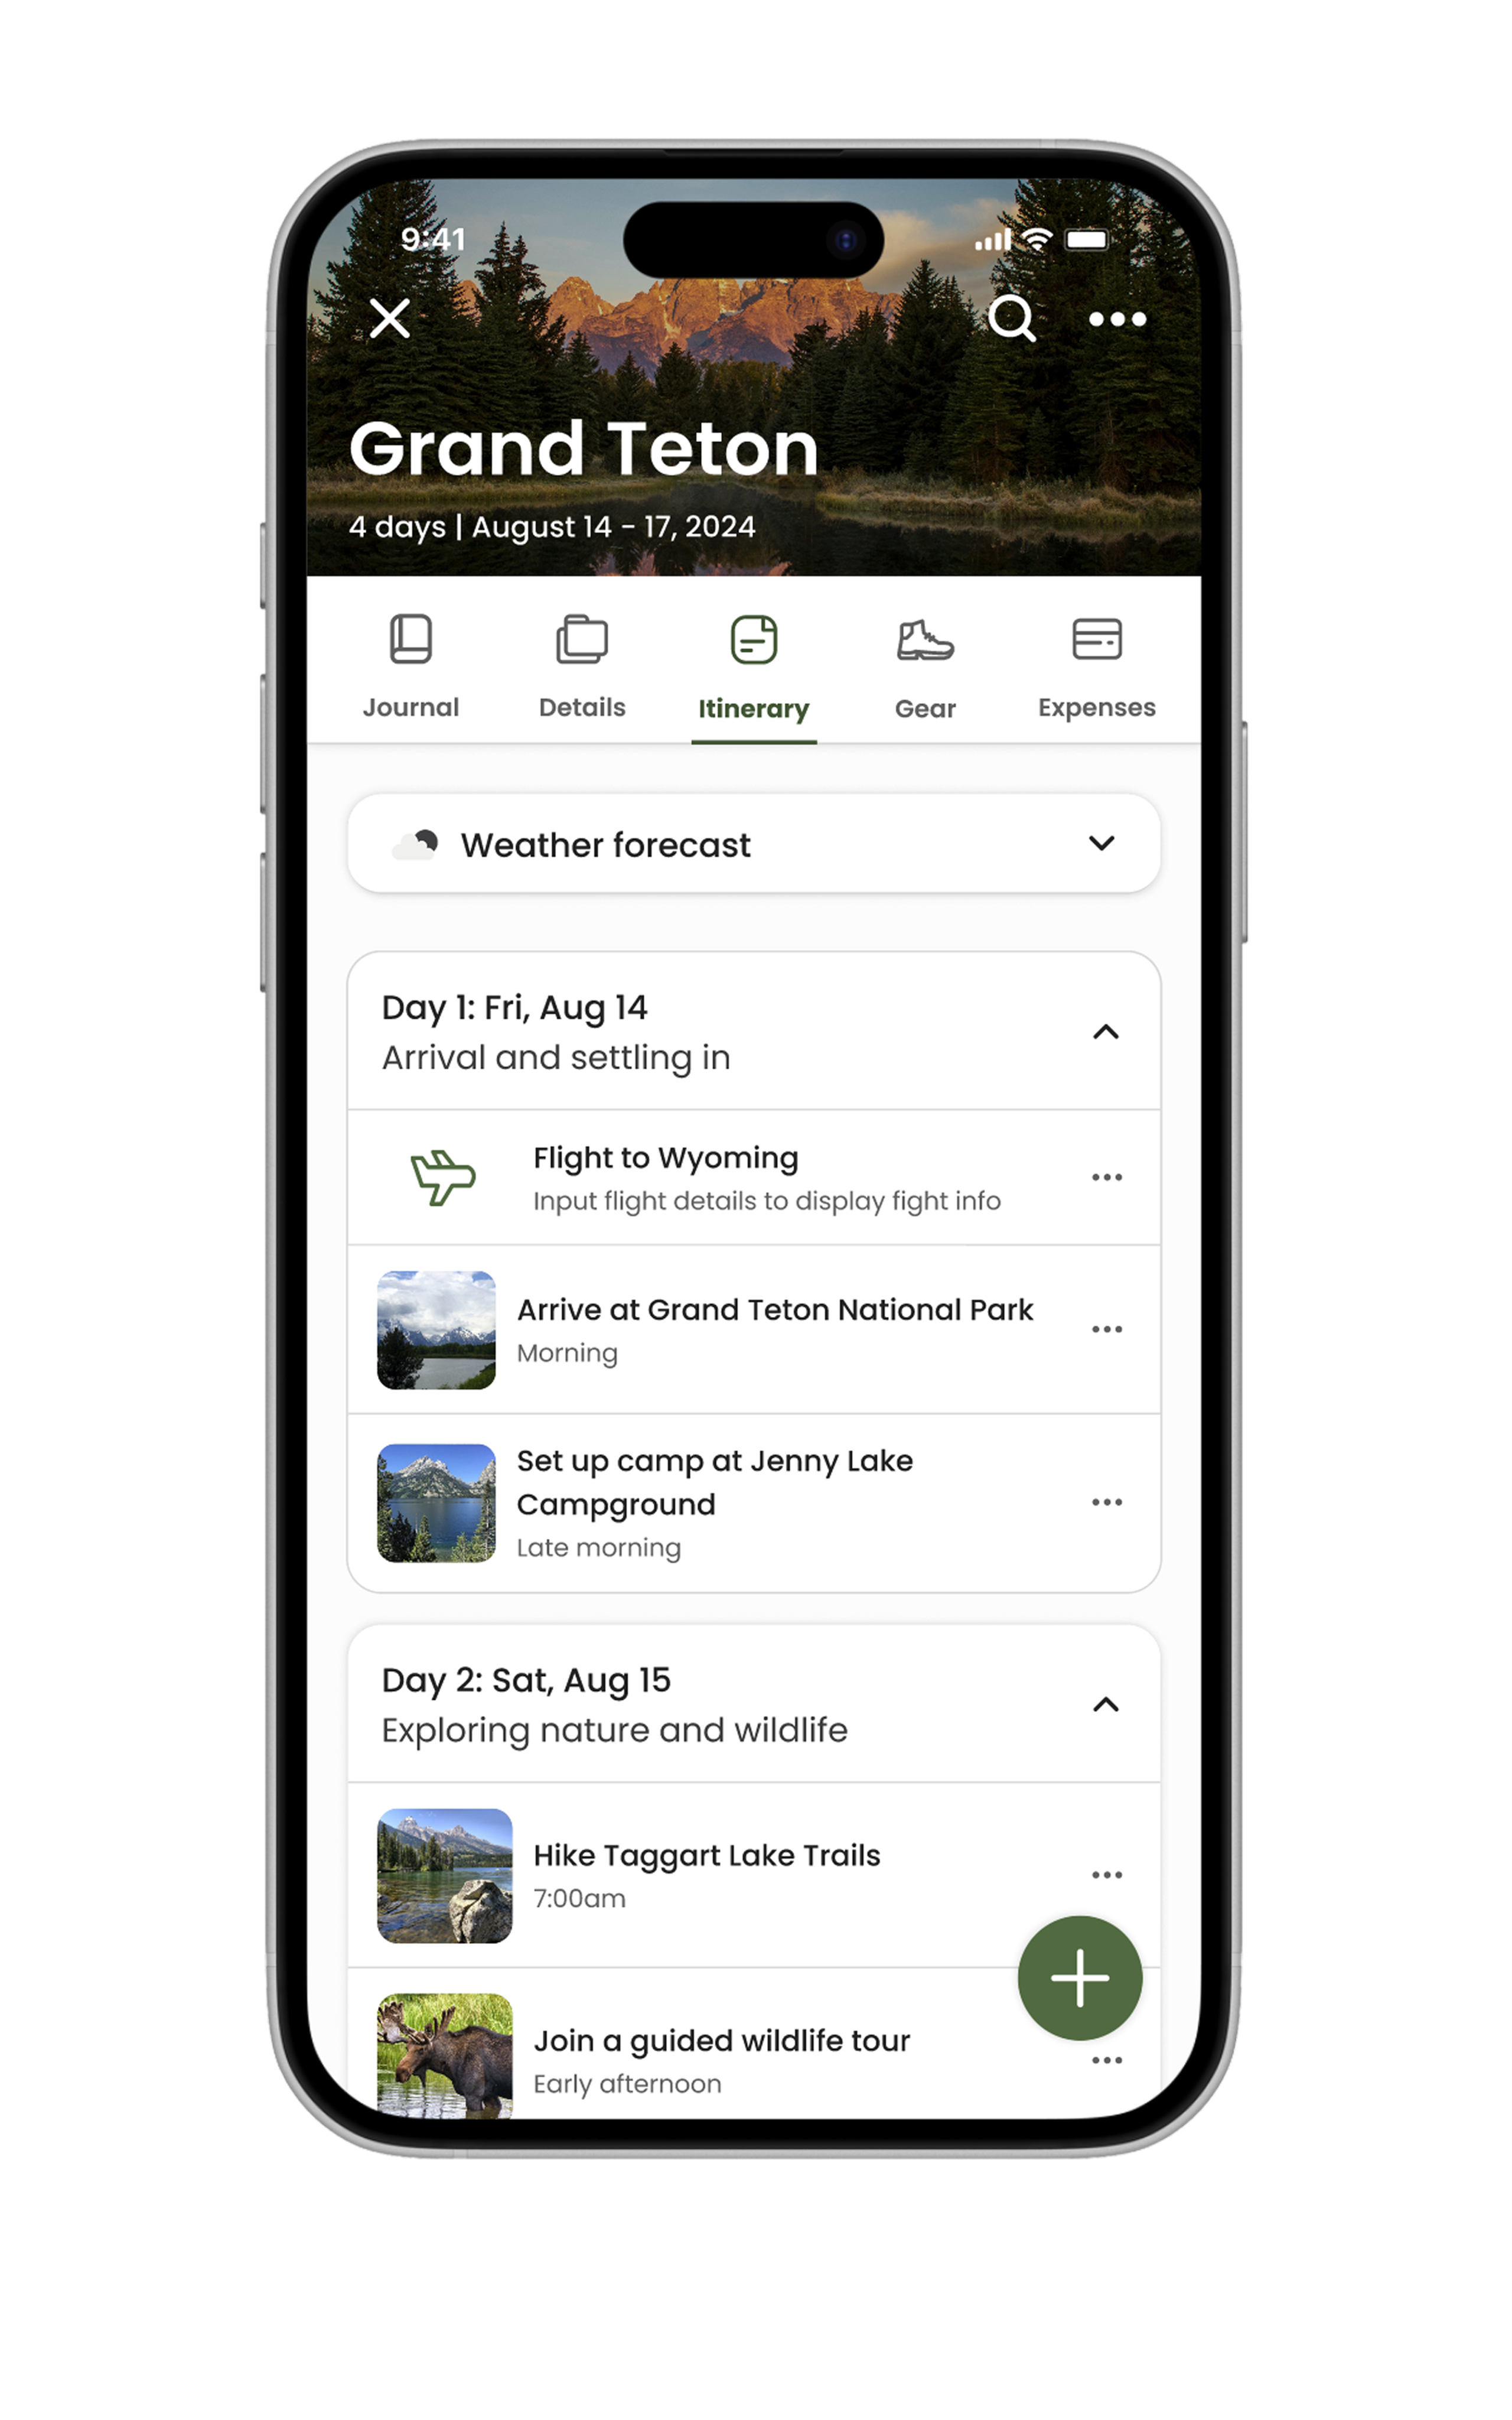Image resolution: width=1512 pixels, height=2420 pixels.
Task: Tap the green plus add button
Action: [1079, 1977]
